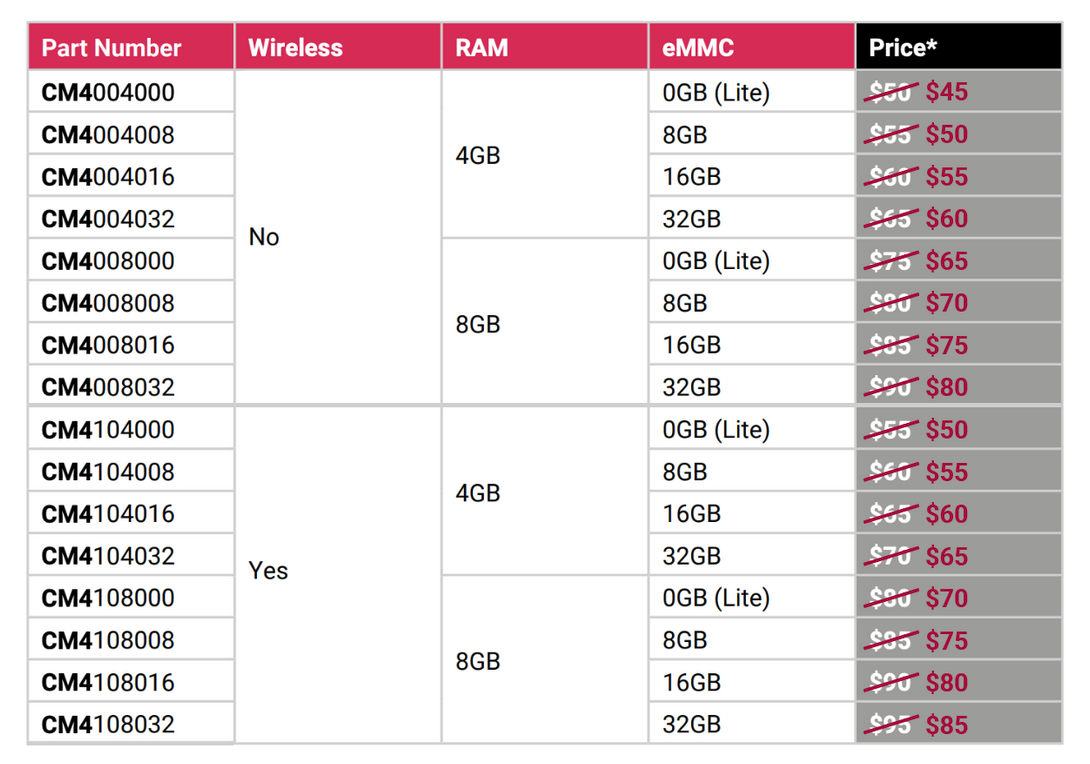The width and height of the screenshot is (1090, 764).
Task: Click part number CM4004032
Action: click(108, 219)
